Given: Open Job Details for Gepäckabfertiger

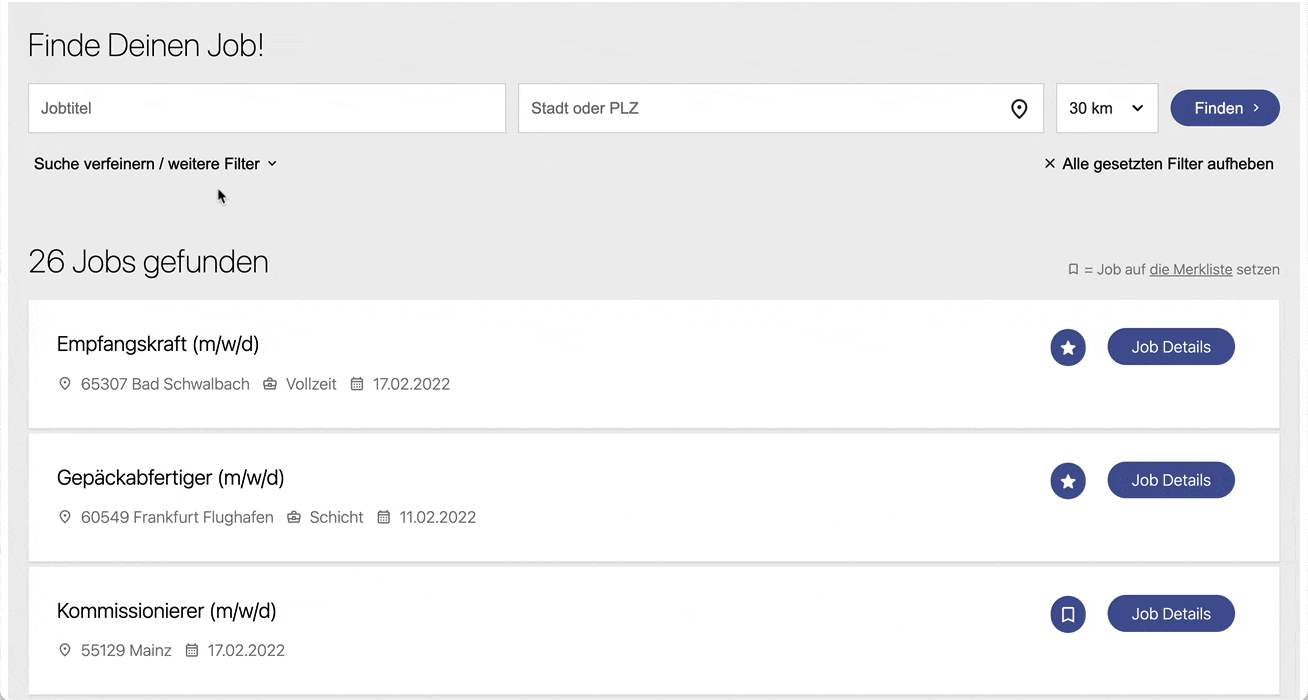Looking at the screenshot, I should 1171,480.
